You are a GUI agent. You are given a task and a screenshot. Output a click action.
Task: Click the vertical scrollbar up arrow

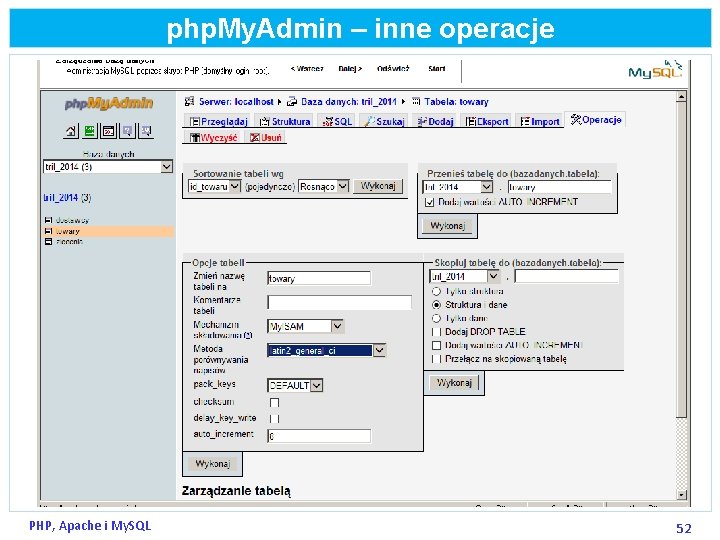681,97
